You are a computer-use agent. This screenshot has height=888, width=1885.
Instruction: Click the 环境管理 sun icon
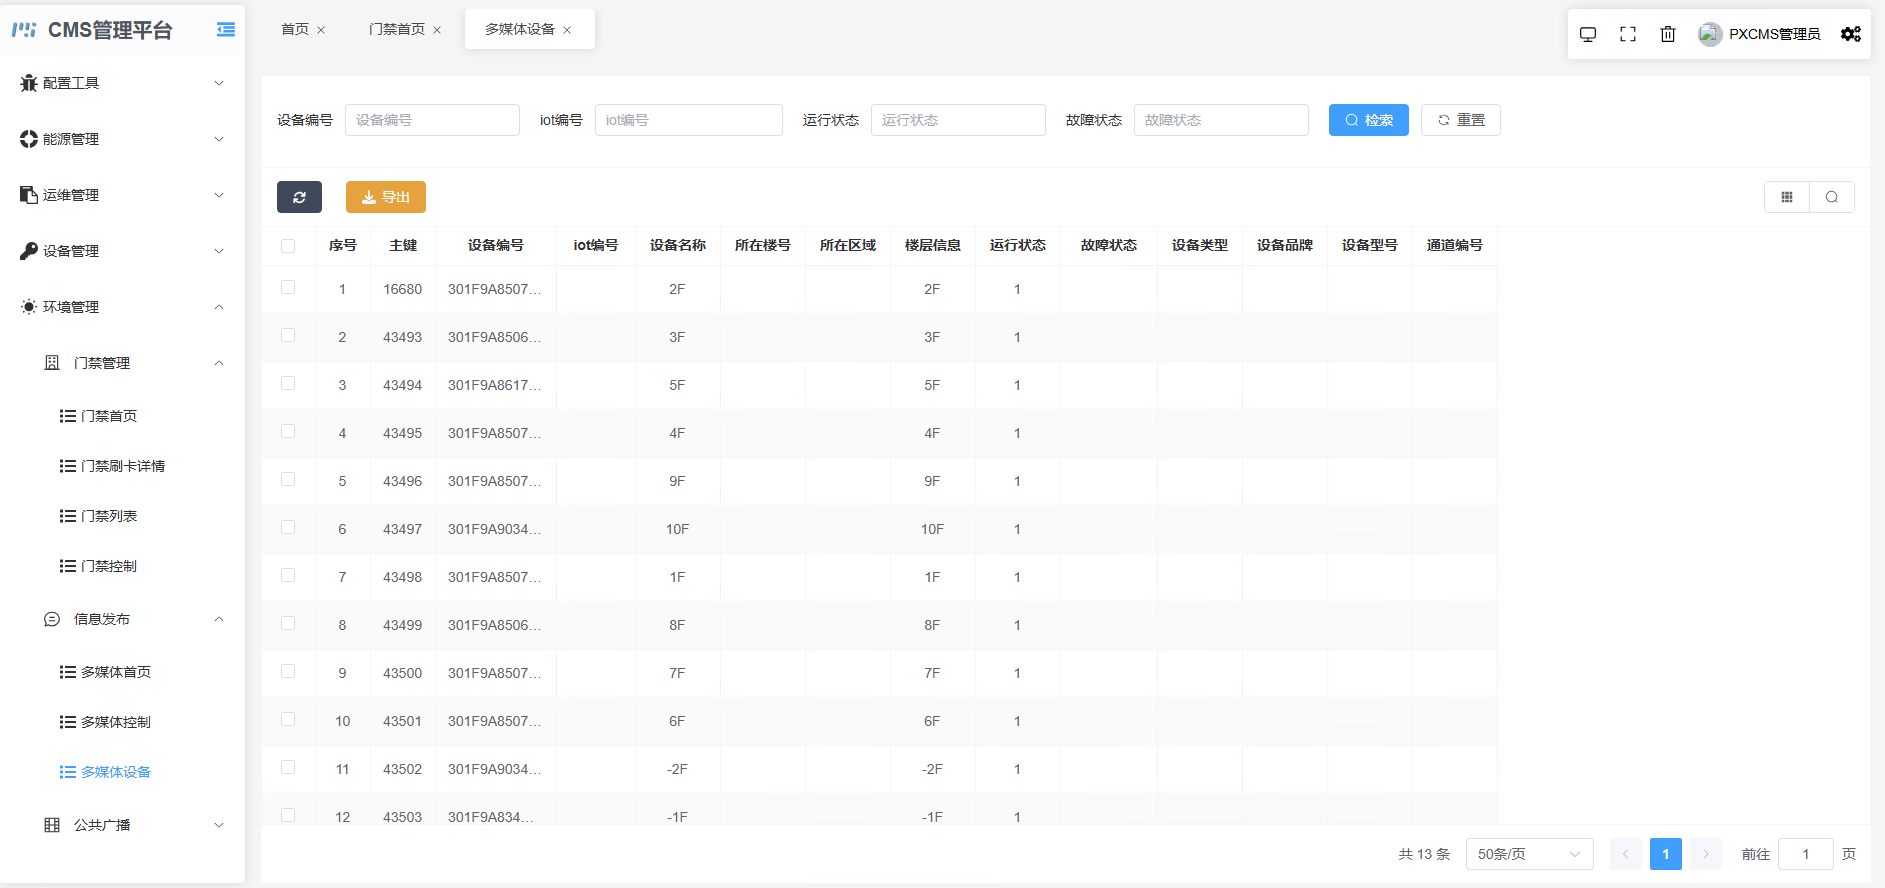29,307
